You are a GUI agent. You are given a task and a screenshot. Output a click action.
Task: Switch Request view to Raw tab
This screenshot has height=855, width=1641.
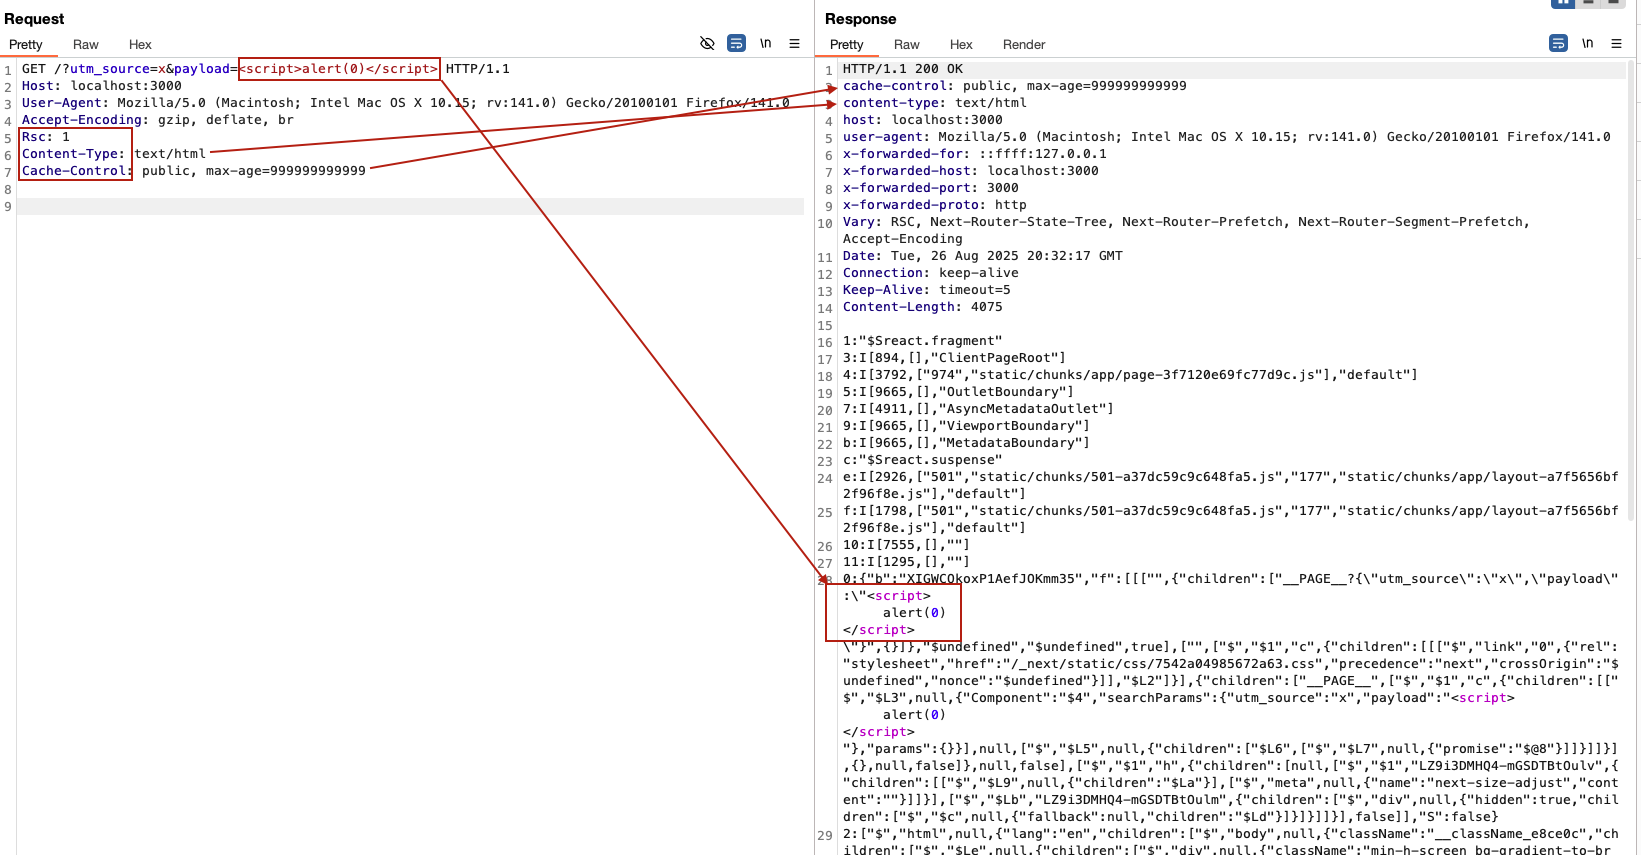coord(86,45)
